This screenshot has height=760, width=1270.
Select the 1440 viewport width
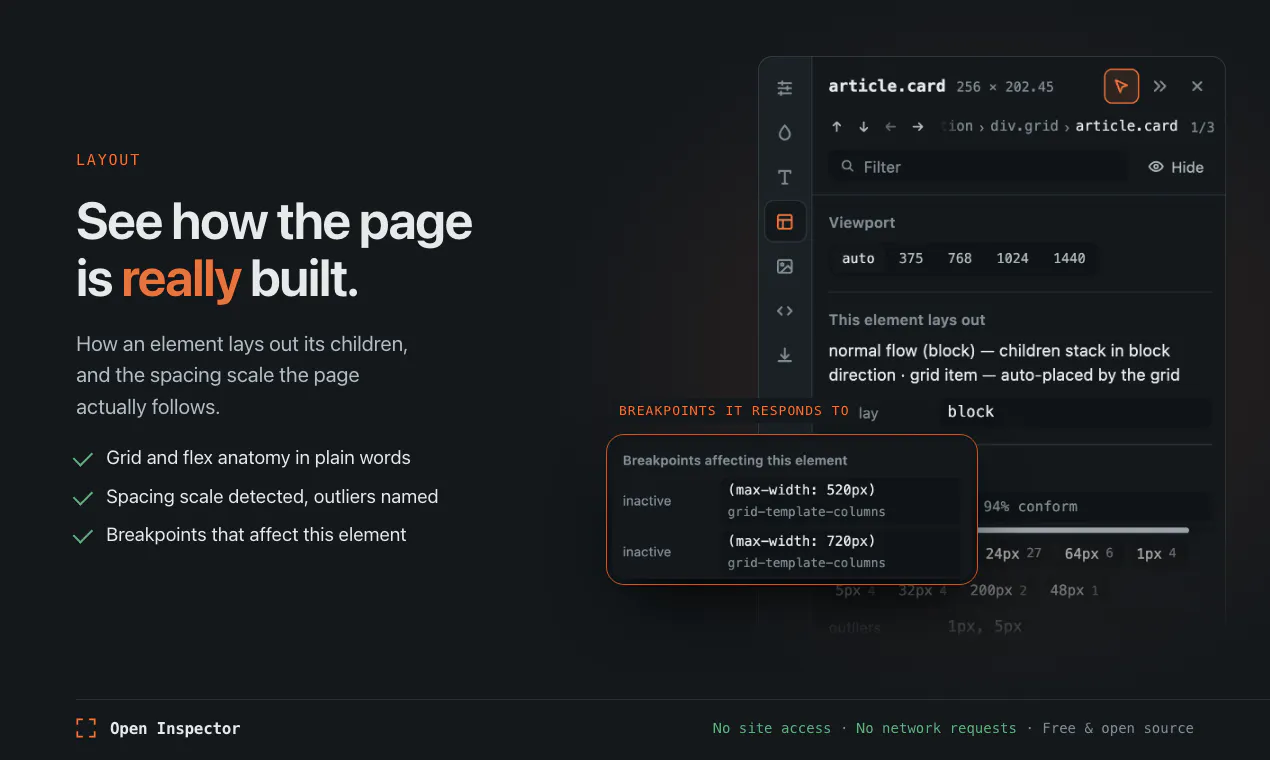(x=1069, y=258)
